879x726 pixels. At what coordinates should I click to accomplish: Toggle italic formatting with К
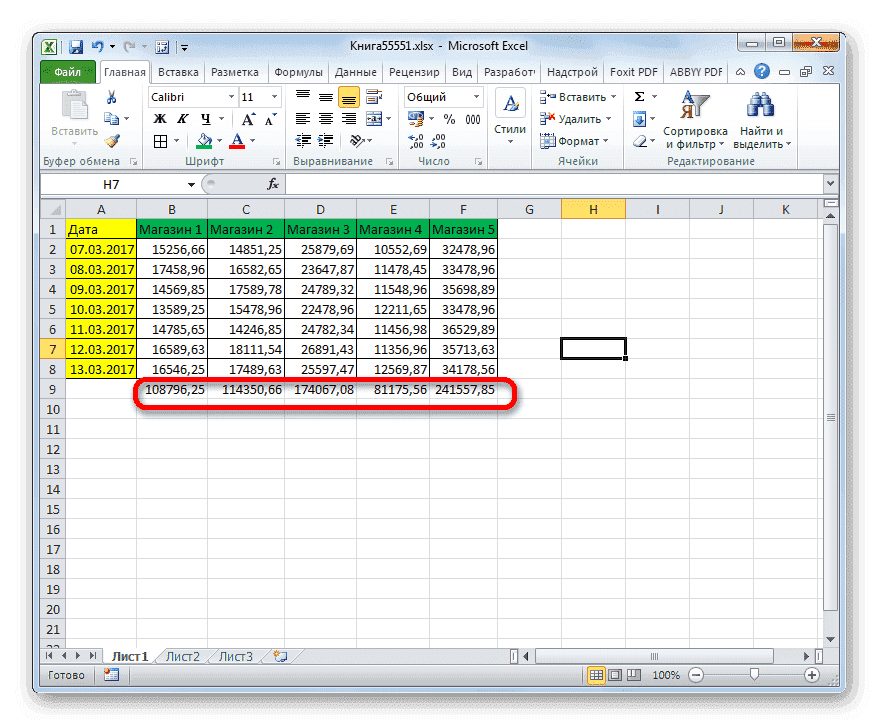(x=183, y=118)
